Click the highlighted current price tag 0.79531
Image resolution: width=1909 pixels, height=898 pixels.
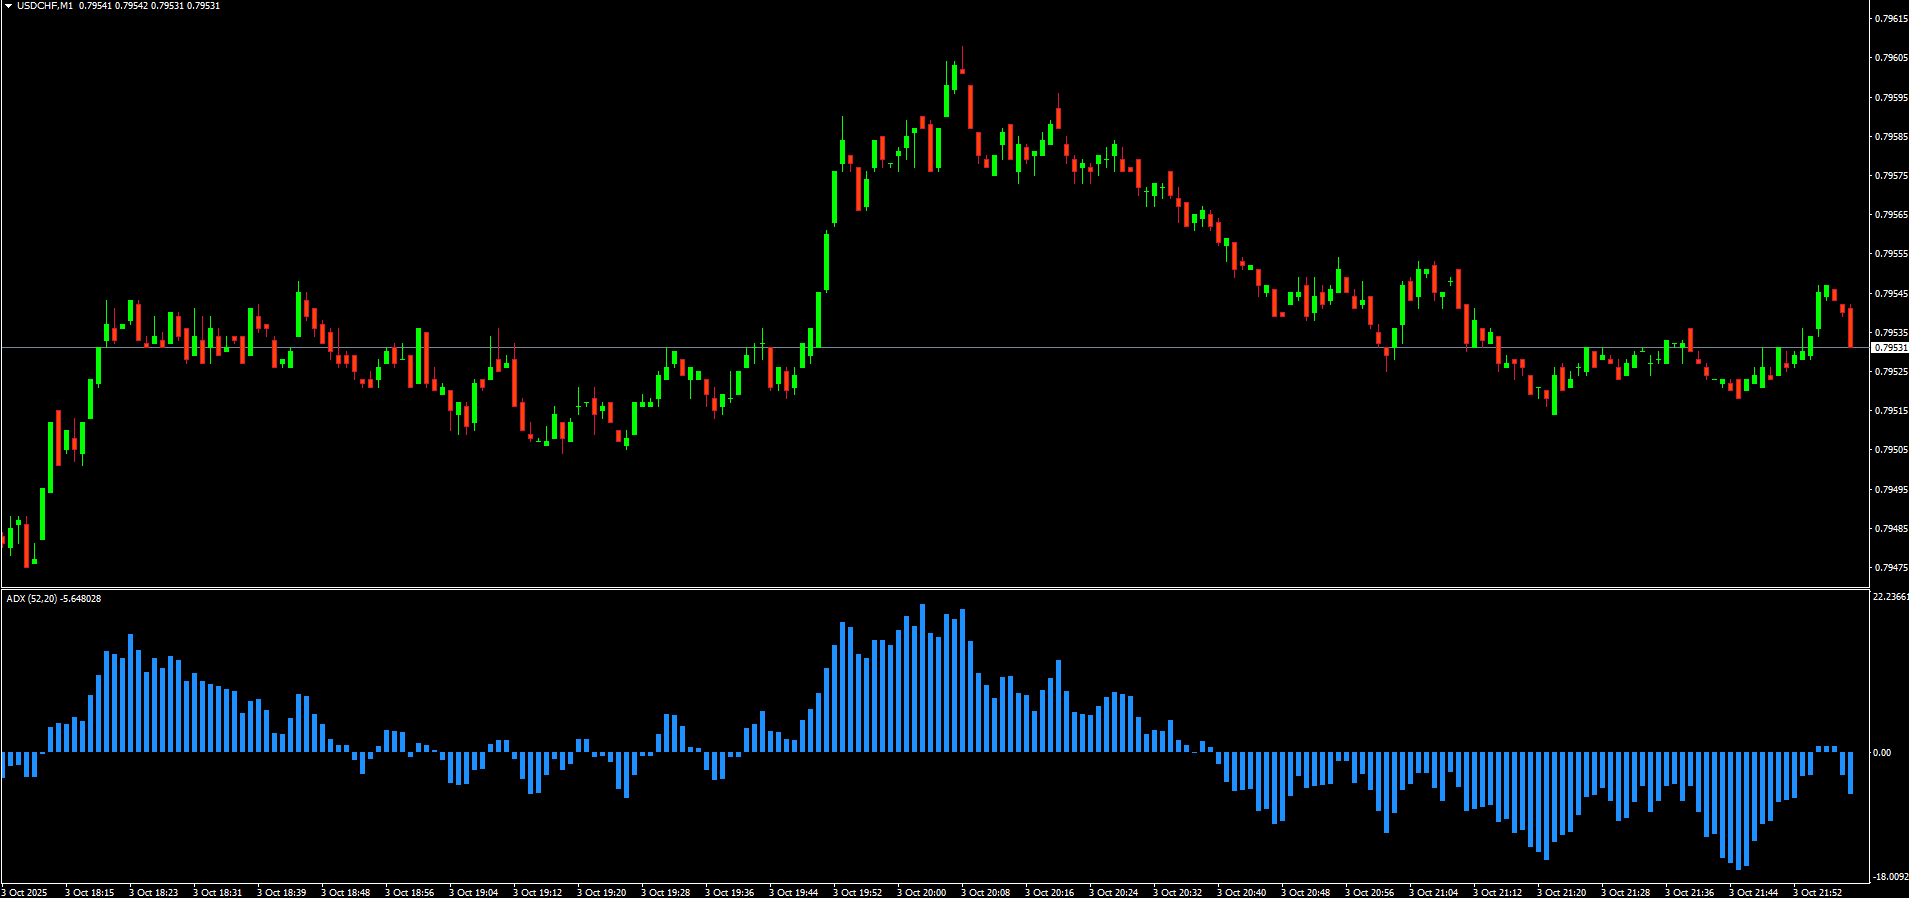[1889, 348]
